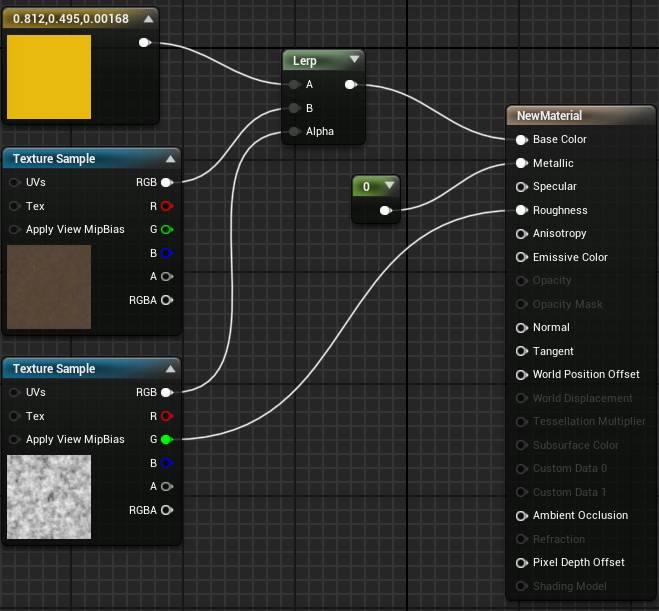
Task: Click the Specular input pin
Action: click(x=522, y=187)
